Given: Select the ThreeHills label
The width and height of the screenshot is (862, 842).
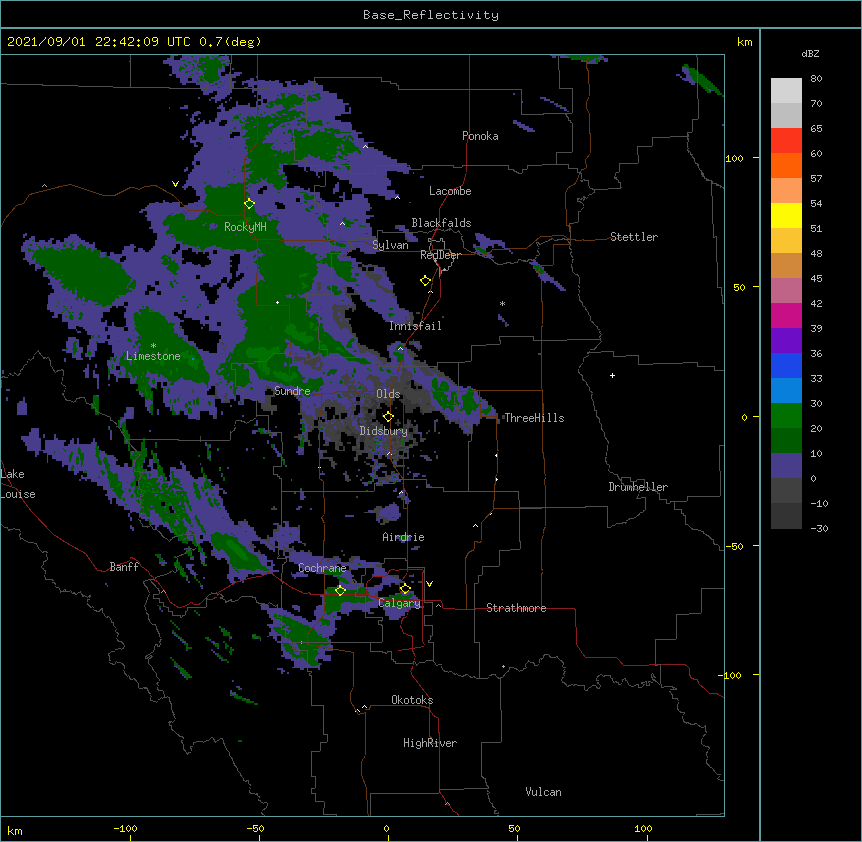Looking at the screenshot, I should point(534,418).
